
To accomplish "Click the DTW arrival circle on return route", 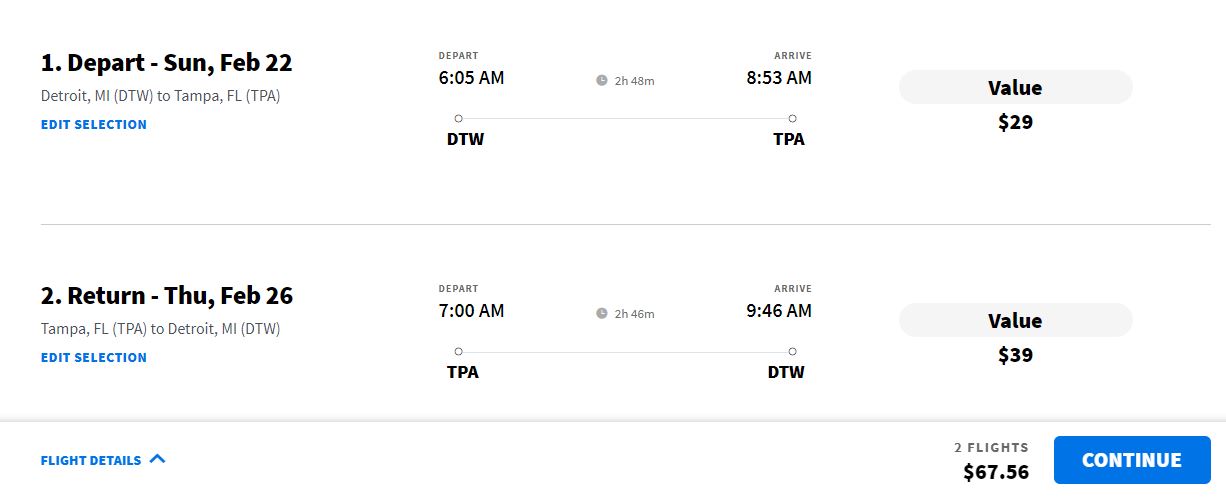I will (792, 351).
